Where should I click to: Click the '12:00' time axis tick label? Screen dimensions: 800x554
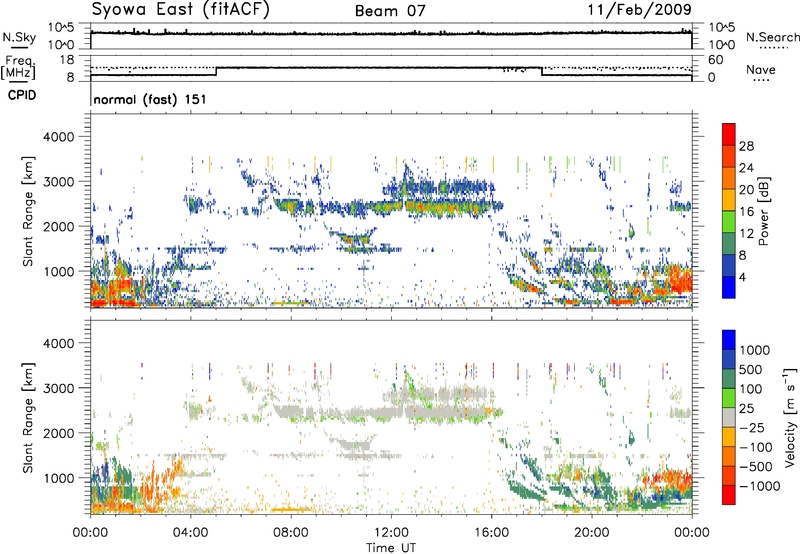point(391,533)
